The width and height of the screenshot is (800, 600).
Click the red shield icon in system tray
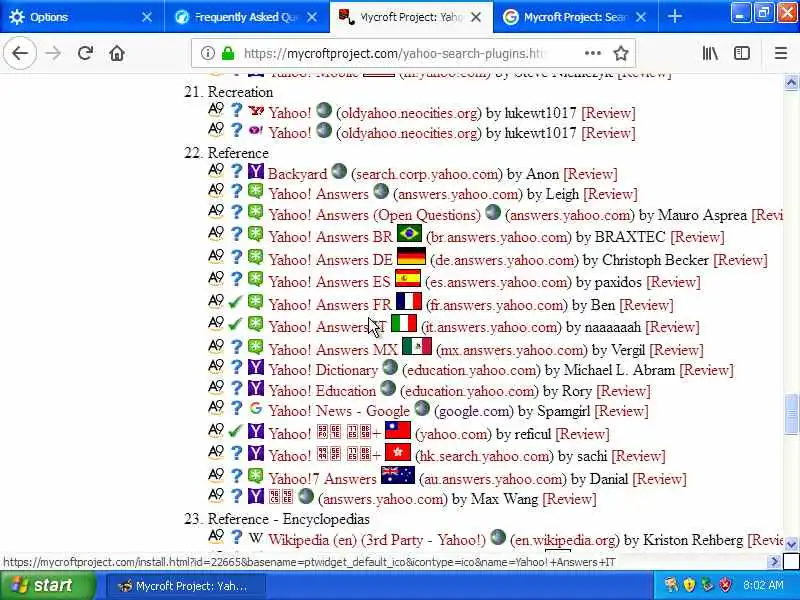[725, 584]
